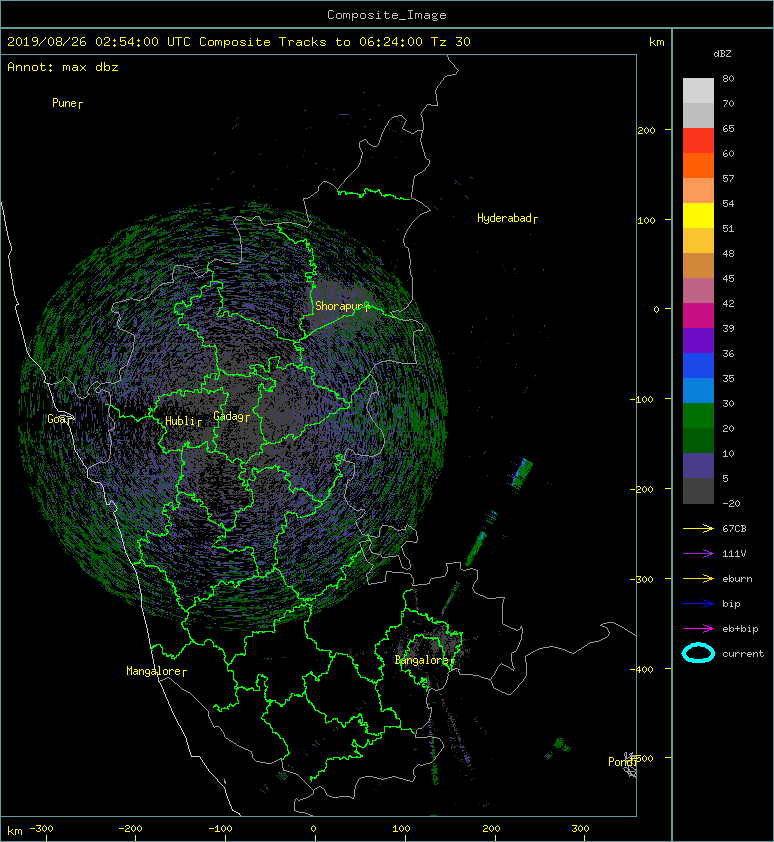Click the '-500' tick on vertical axis
The image size is (774, 842).
point(641,758)
